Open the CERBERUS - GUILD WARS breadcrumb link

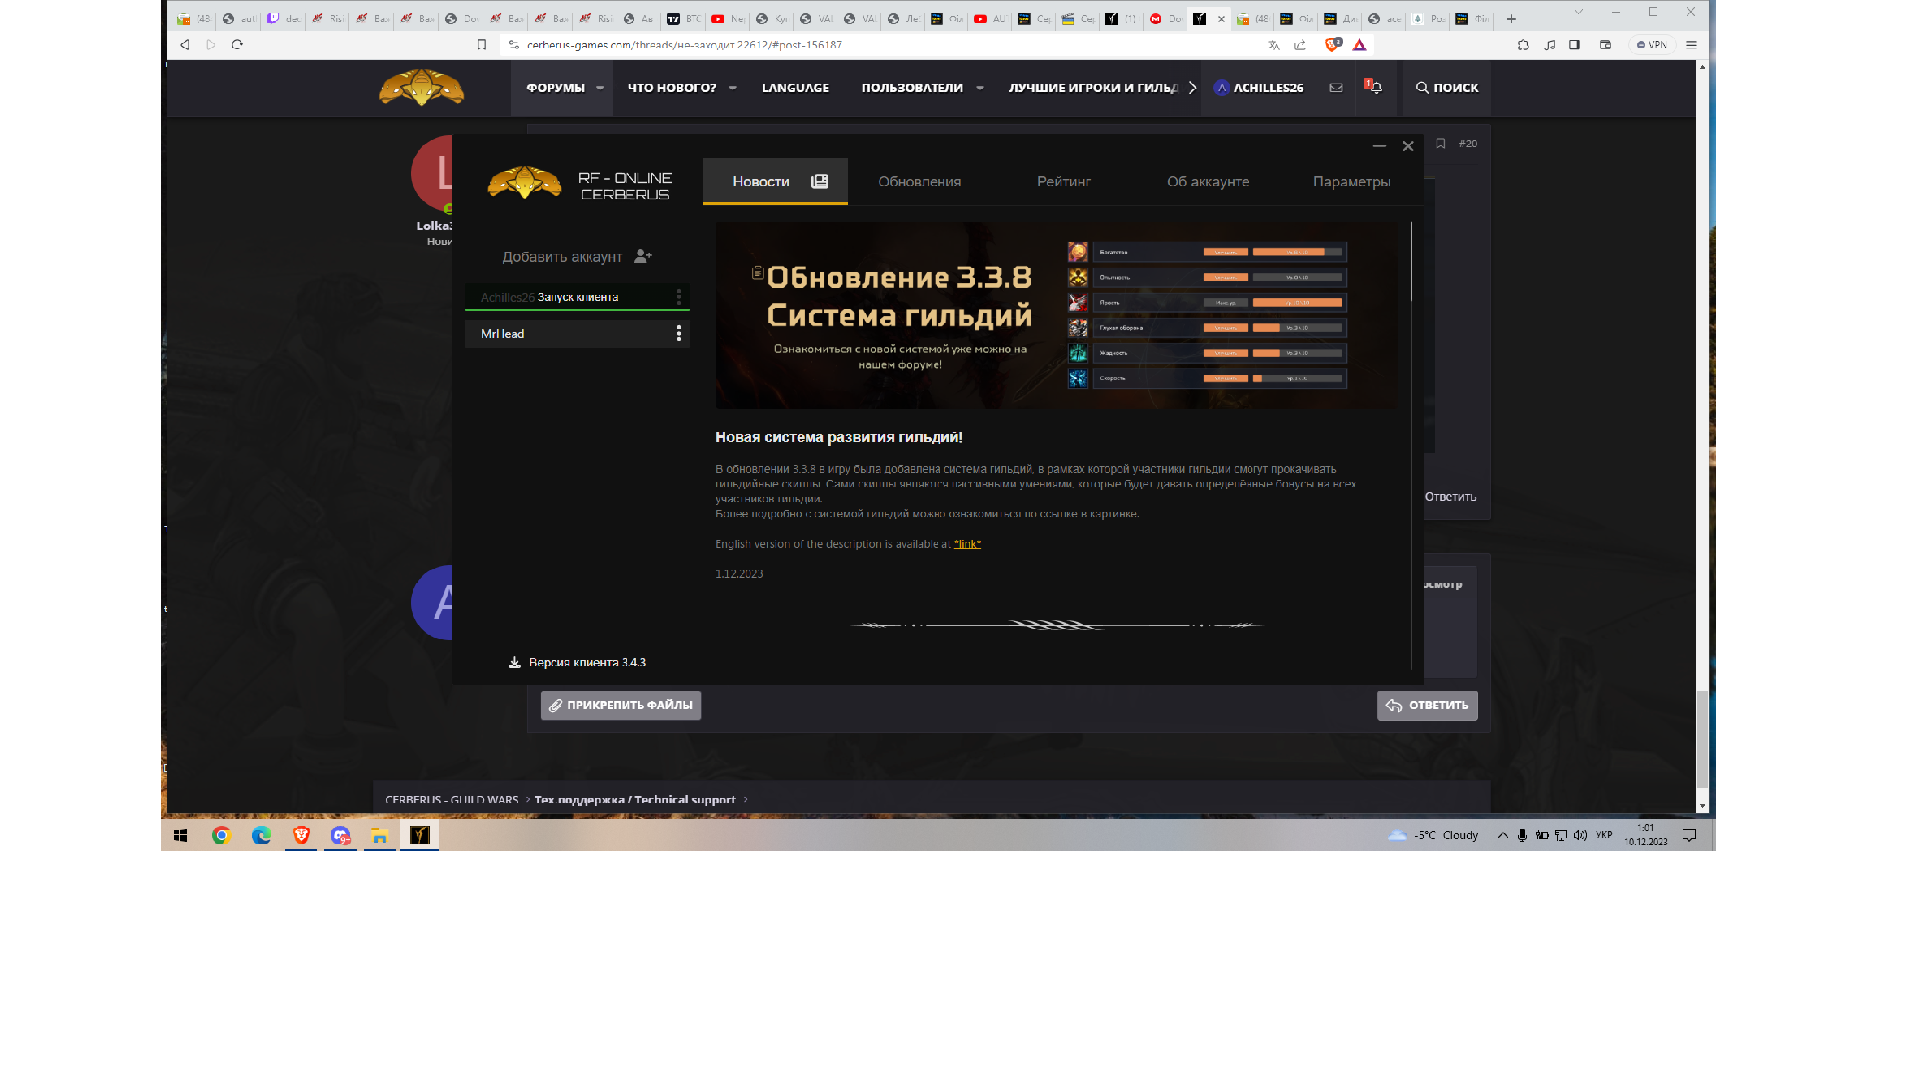coord(451,800)
